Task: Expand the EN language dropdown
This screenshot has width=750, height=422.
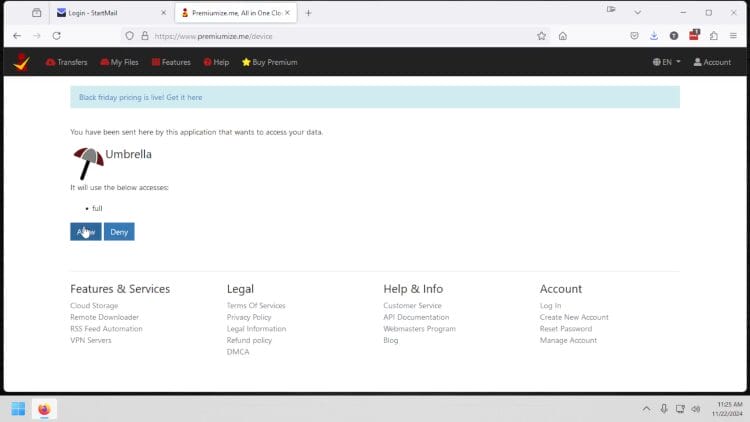Action: click(666, 62)
